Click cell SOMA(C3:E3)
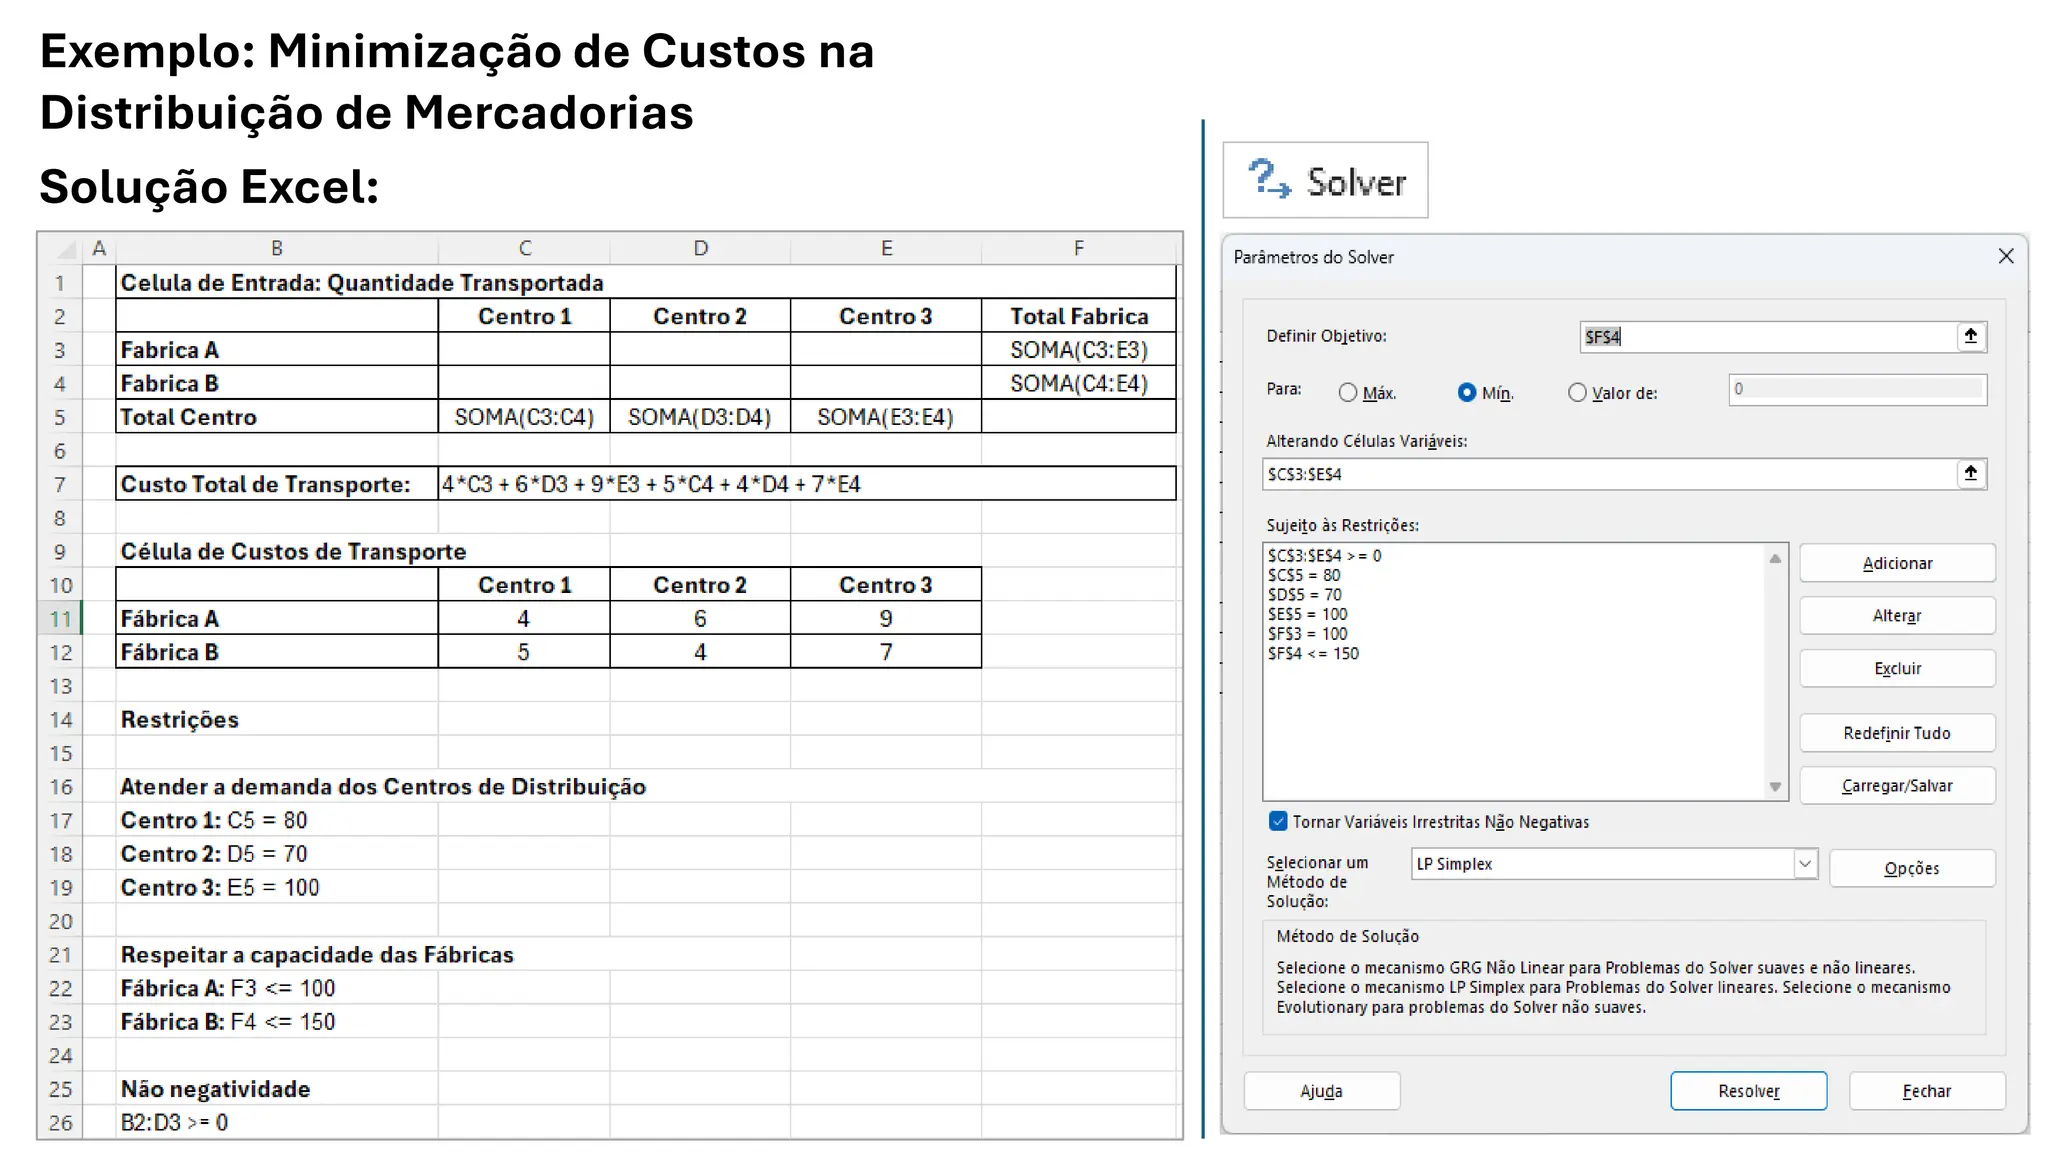 (1079, 350)
